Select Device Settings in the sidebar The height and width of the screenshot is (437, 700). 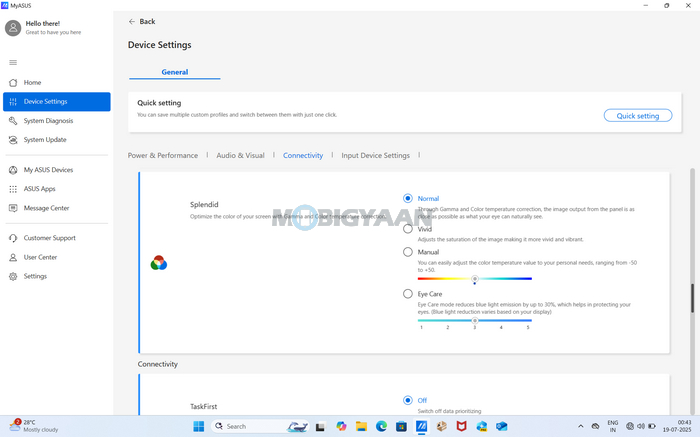[x=57, y=102]
